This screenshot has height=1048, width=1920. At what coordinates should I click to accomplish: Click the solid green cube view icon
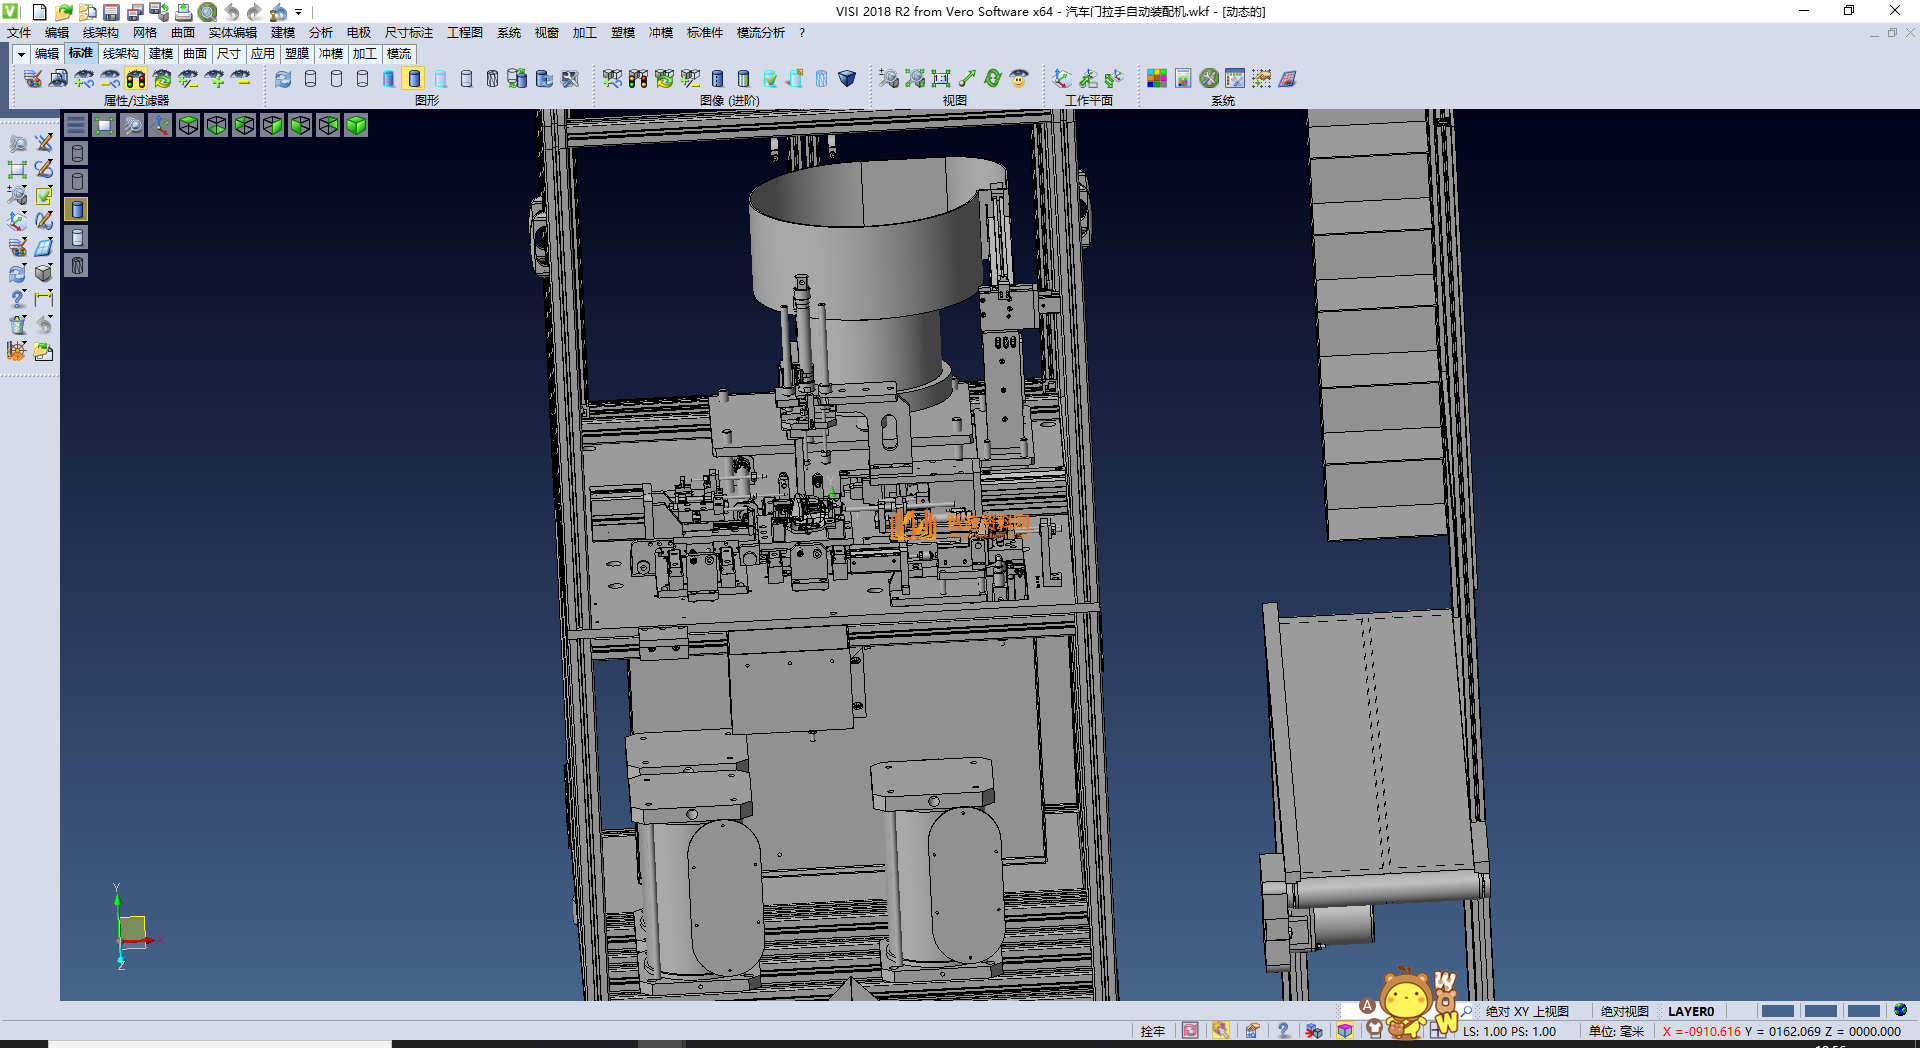[356, 125]
